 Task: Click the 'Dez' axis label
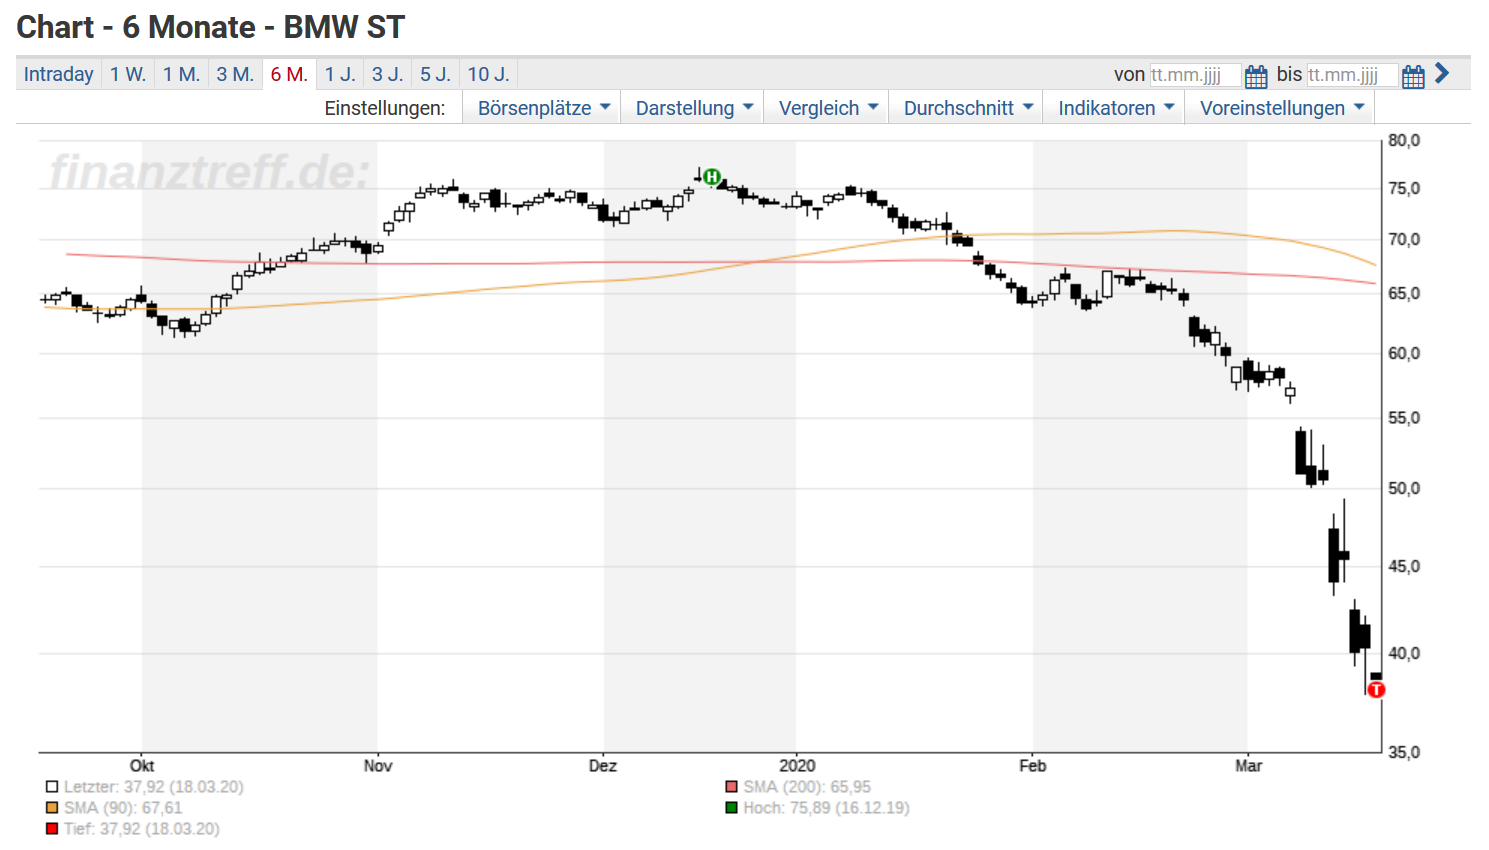click(x=603, y=766)
